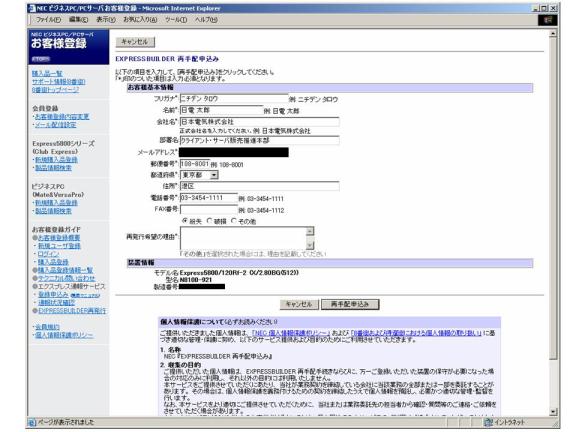
Task: Click the page scrollbar up arrow
Action: 553,33
